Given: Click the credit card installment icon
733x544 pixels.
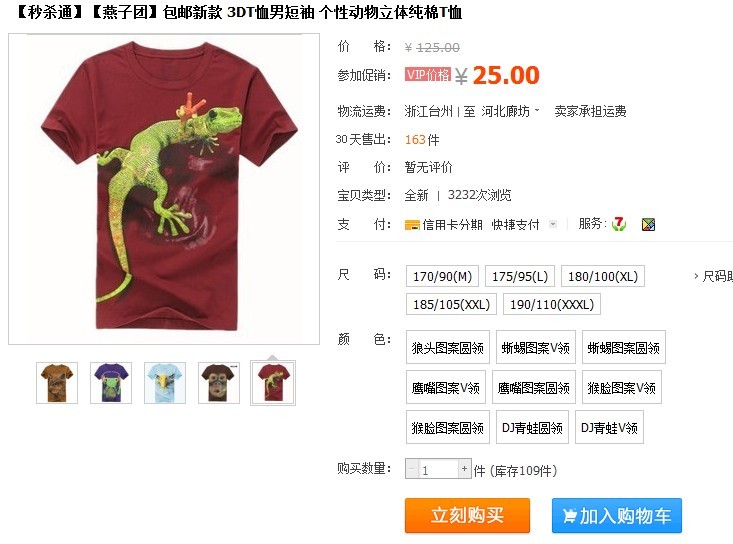Looking at the screenshot, I should pos(412,225).
